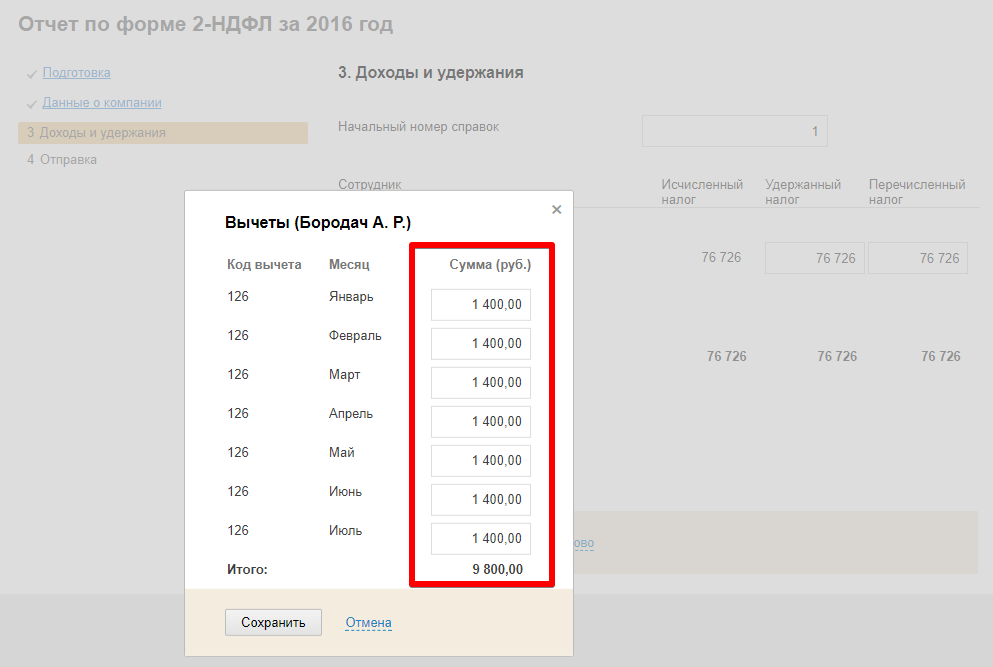993x667 pixels.
Task: Click the Январь month label
Action: click(351, 296)
